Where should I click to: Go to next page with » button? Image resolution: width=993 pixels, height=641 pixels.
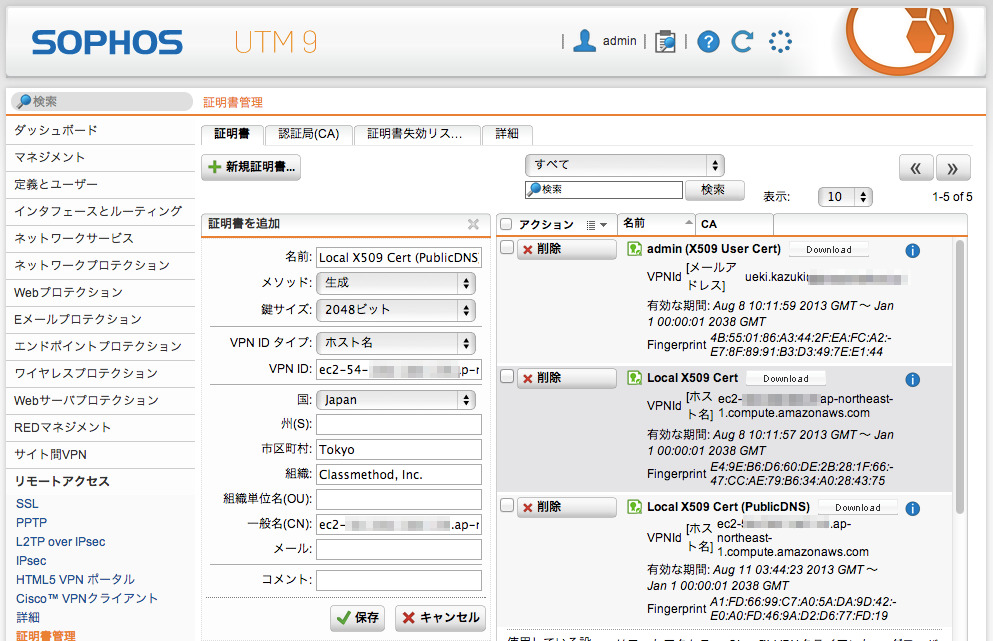coord(952,168)
